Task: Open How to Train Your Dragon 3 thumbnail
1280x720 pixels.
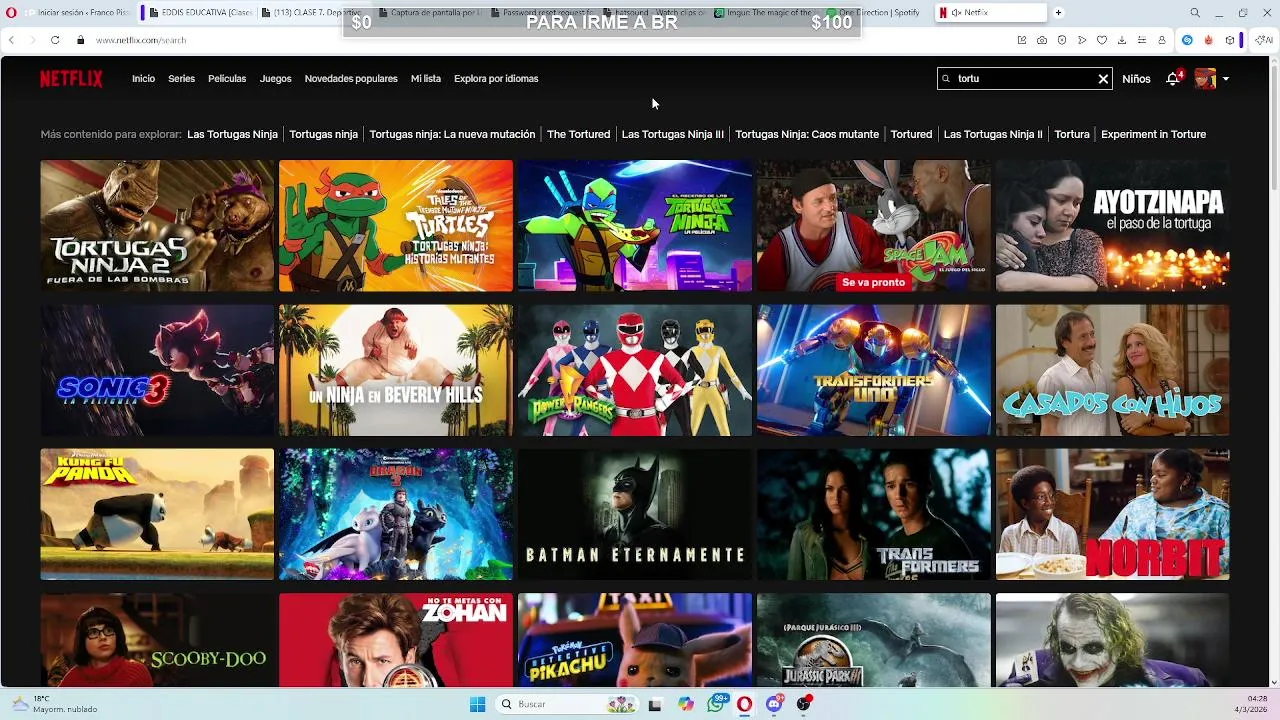Action: (396, 514)
